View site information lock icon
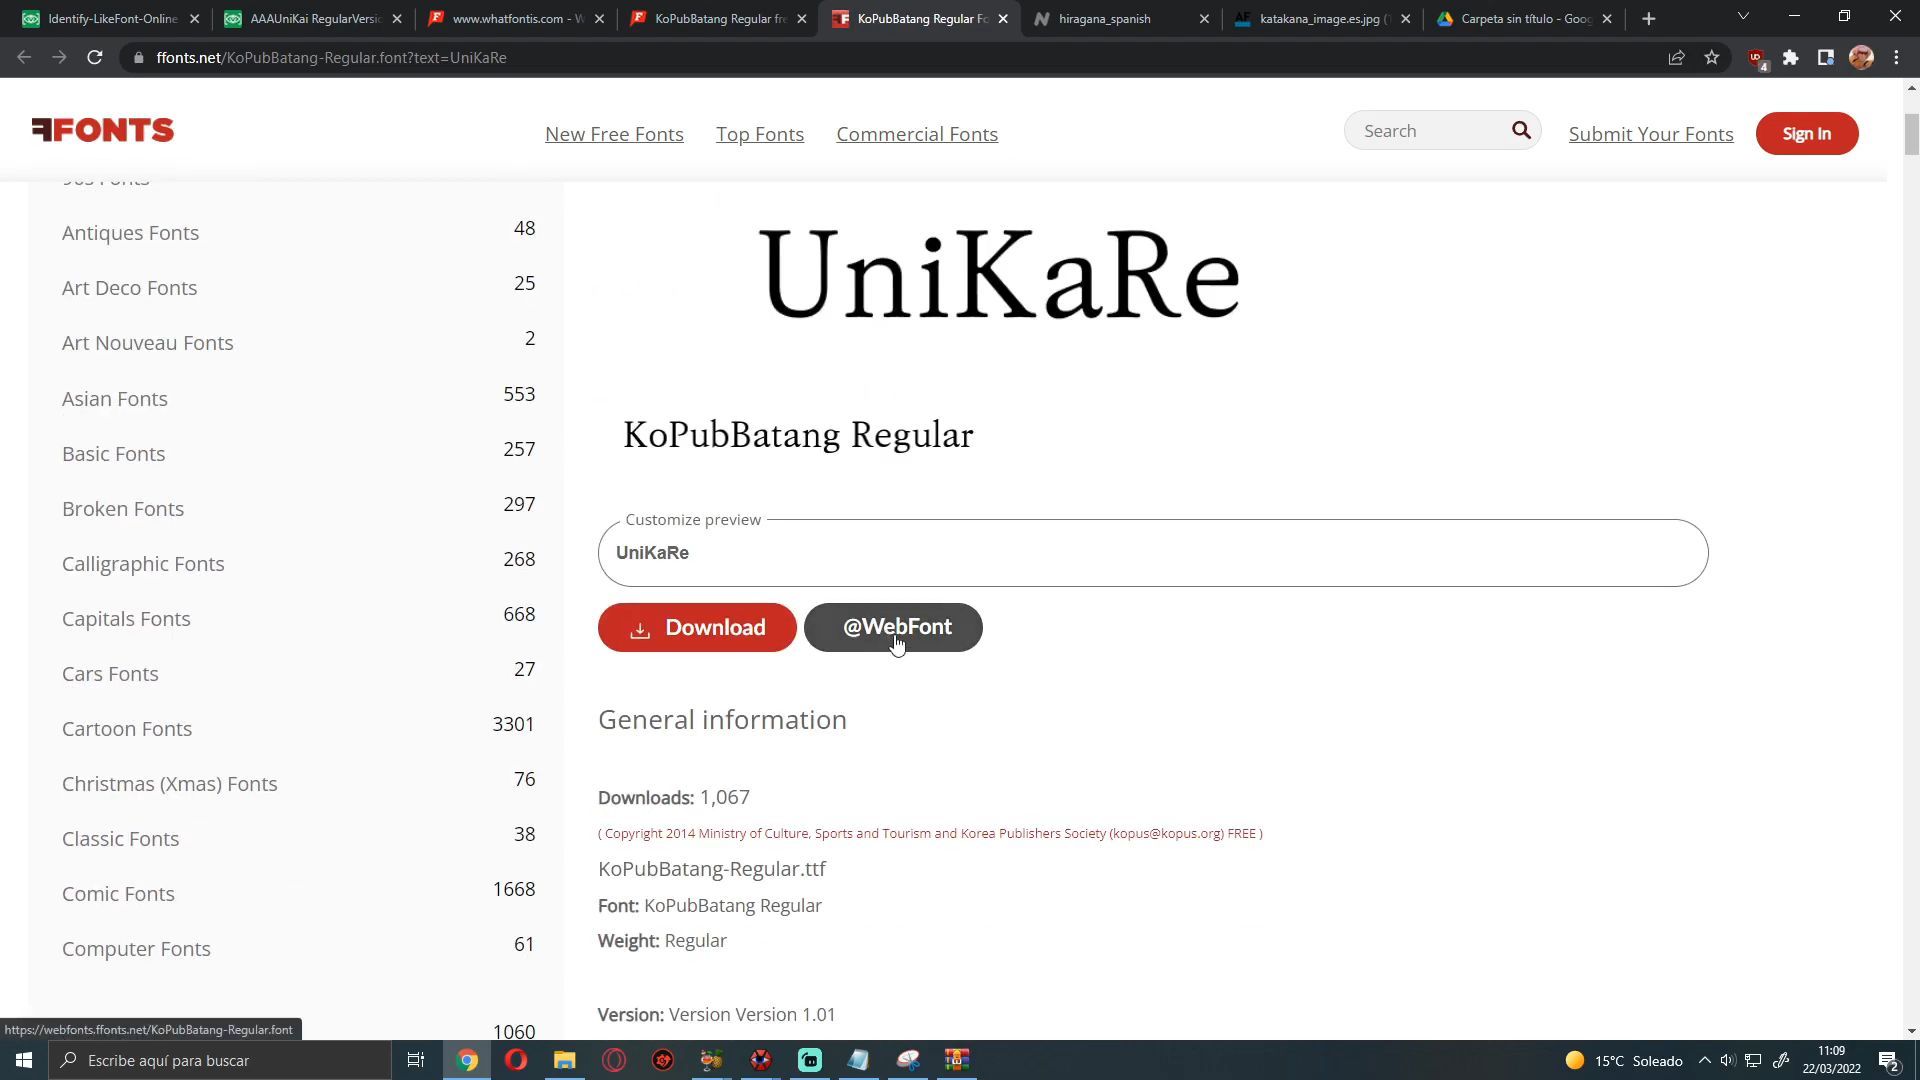This screenshot has height=1080, width=1920. [x=137, y=58]
